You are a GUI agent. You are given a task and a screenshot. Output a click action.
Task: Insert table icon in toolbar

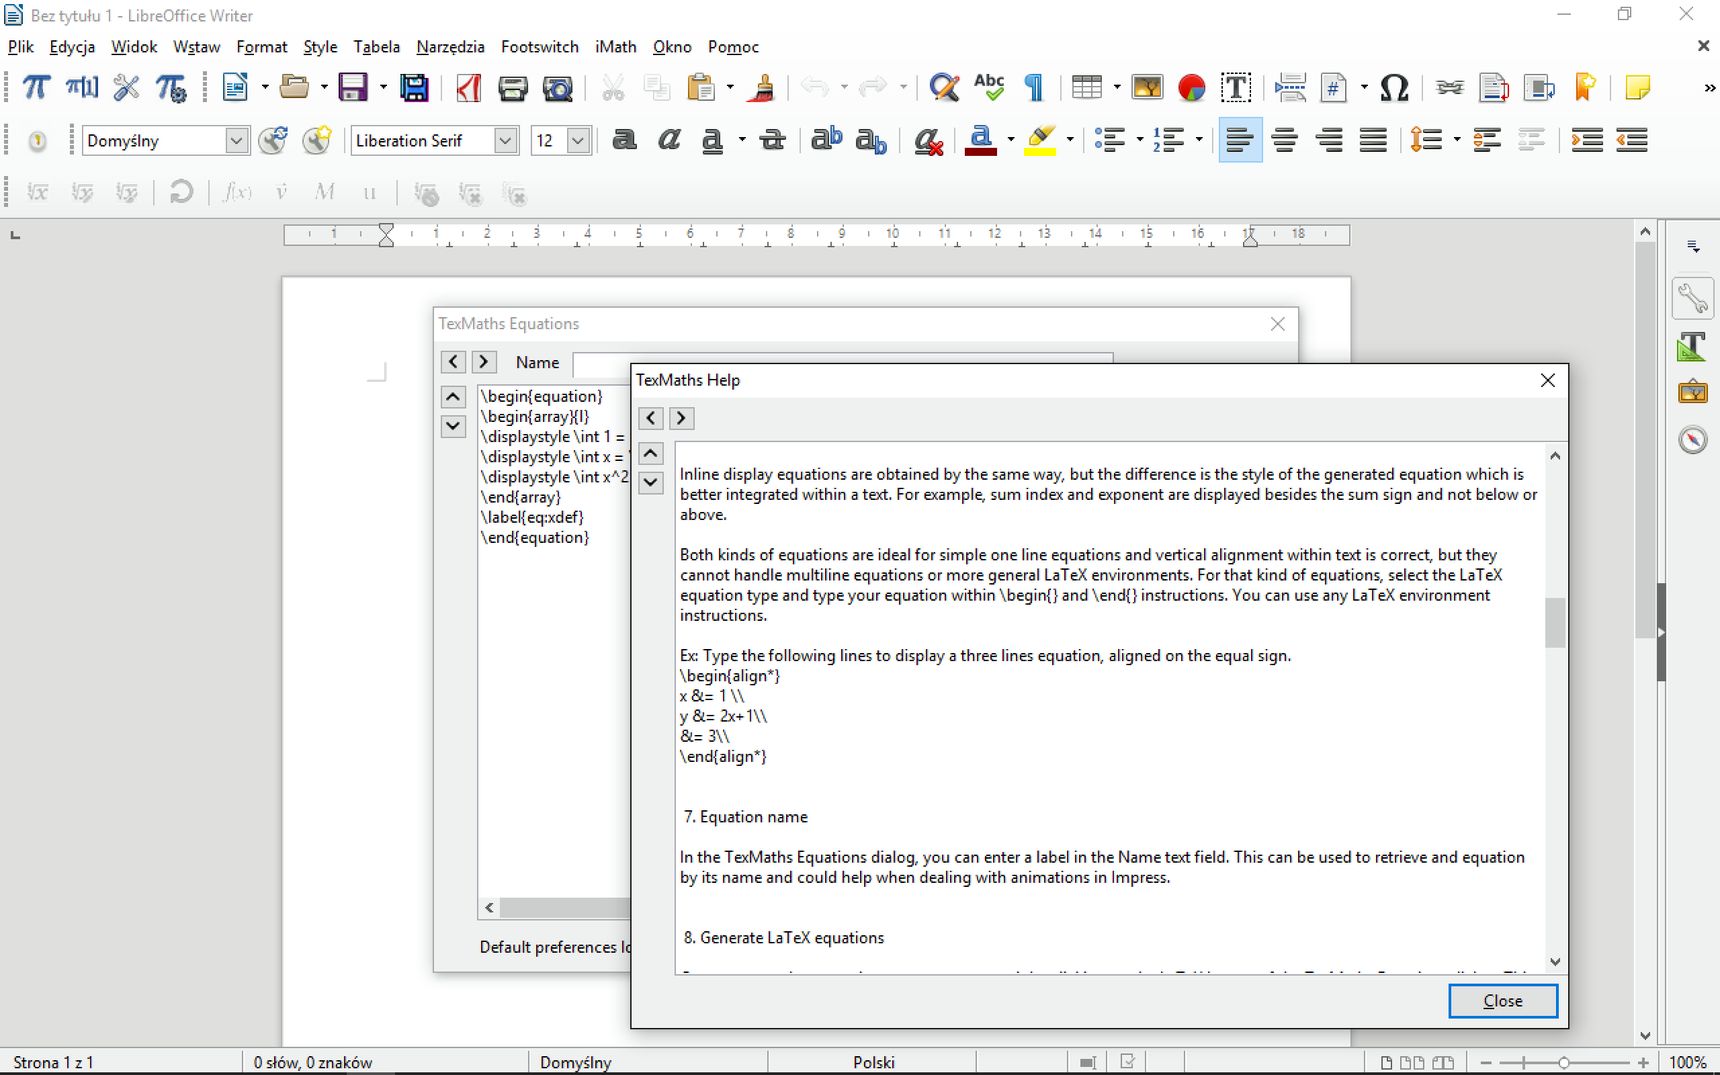1087,88
